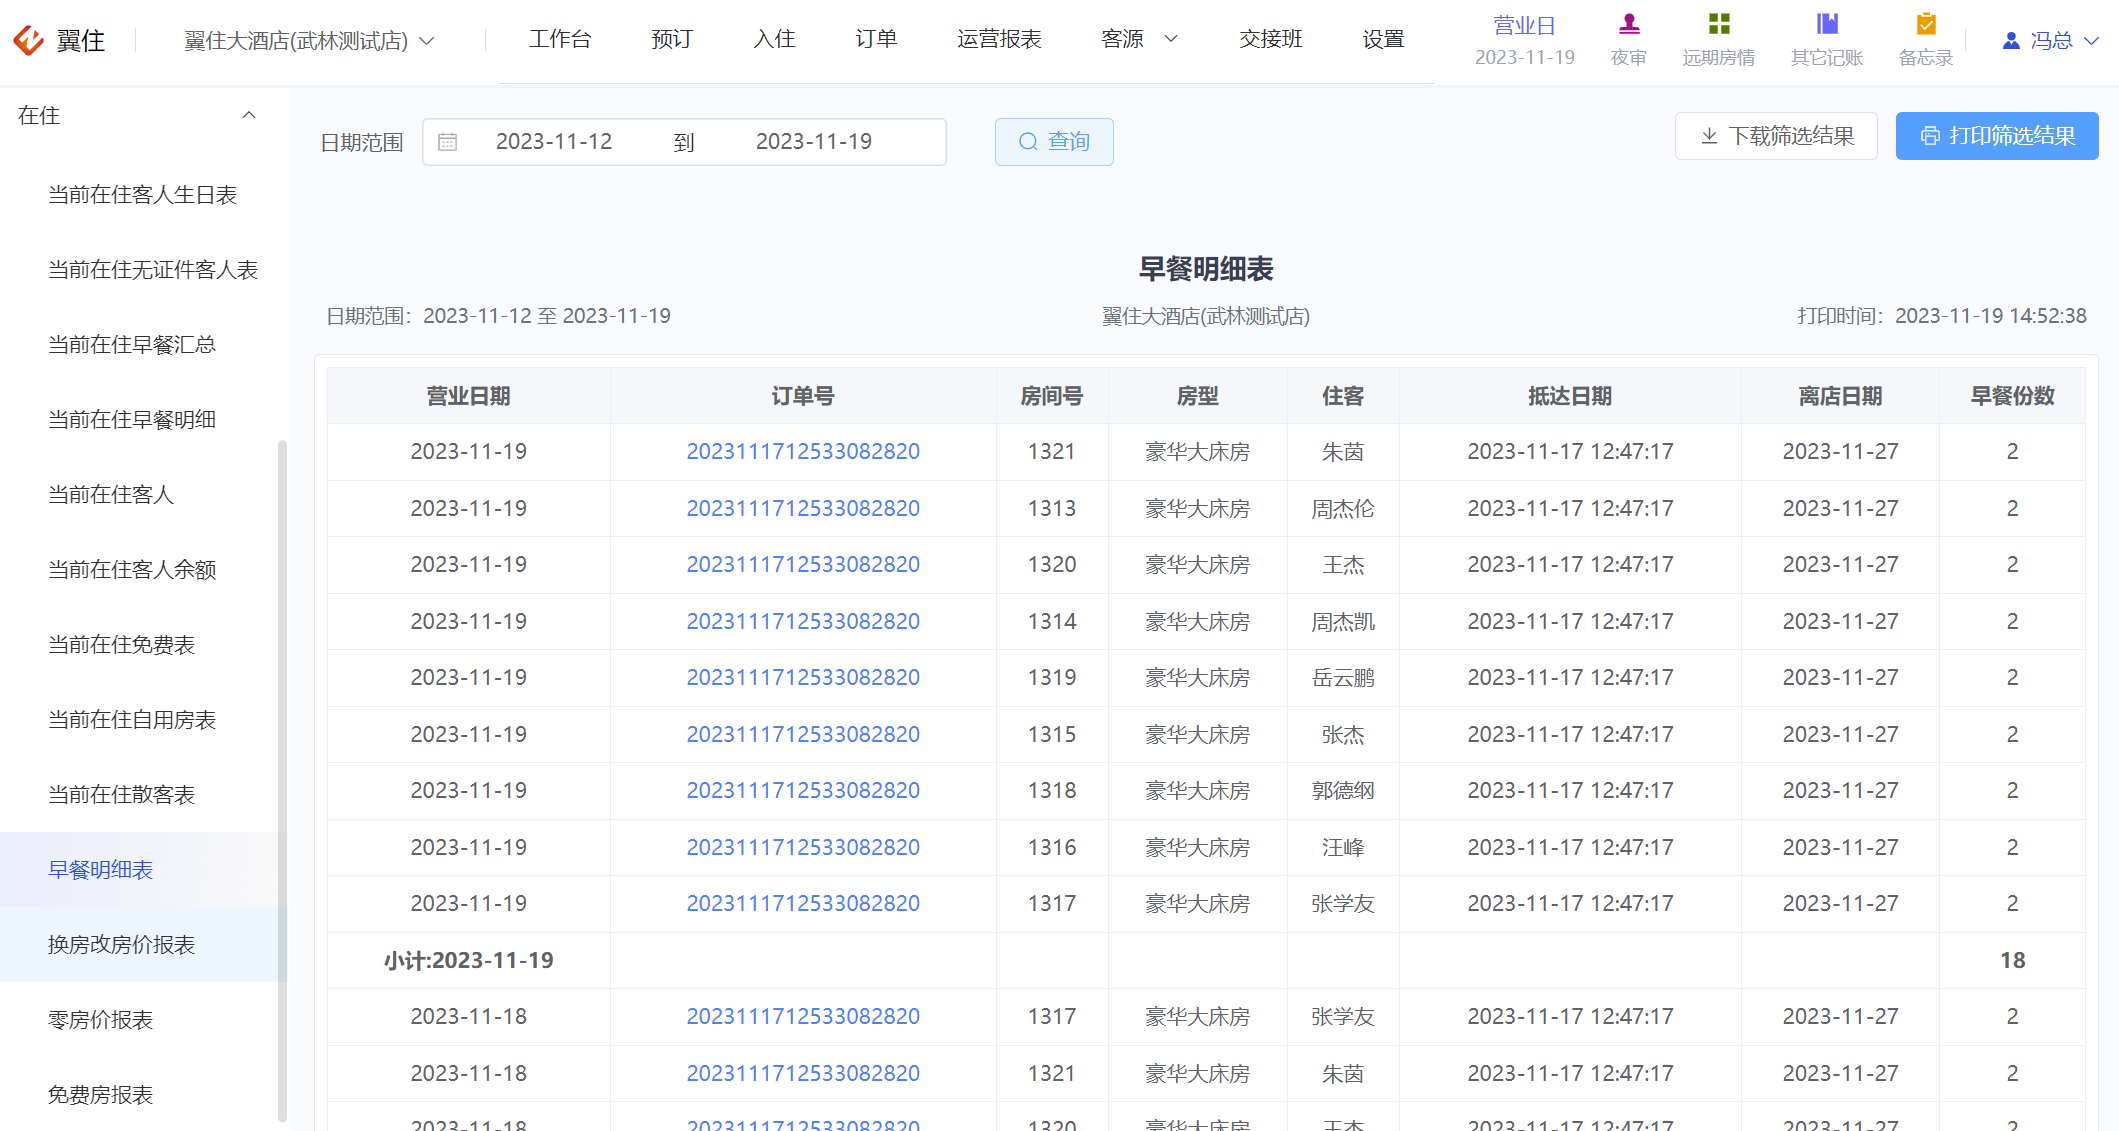Click the 小计:2023-11-19 subtotal row label
Viewport: 2119px width, 1131px height.
(x=469, y=961)
